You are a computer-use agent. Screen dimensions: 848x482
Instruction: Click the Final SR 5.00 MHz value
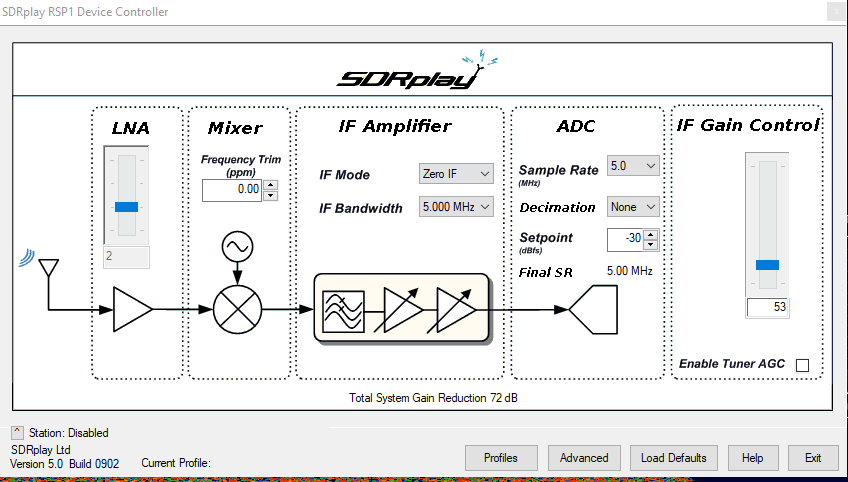630,271
